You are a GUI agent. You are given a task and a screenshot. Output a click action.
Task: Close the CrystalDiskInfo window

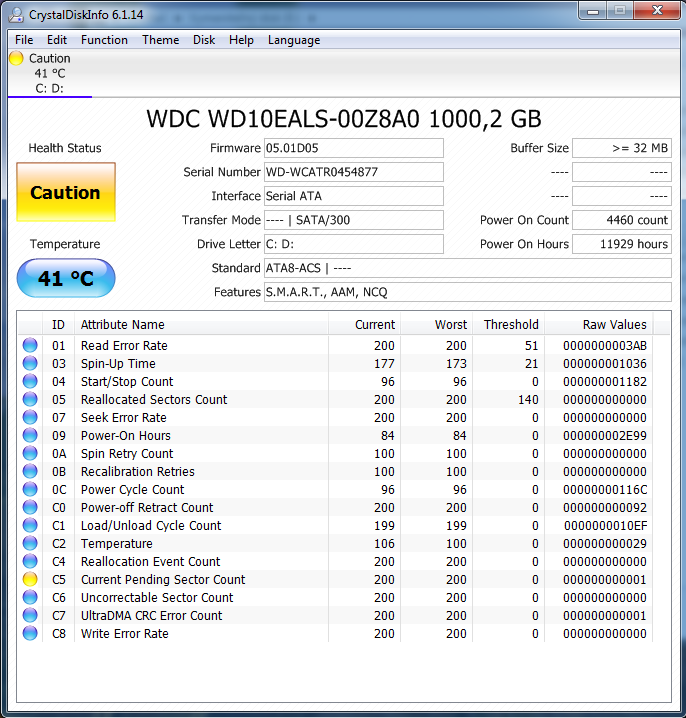coord(657,11)
